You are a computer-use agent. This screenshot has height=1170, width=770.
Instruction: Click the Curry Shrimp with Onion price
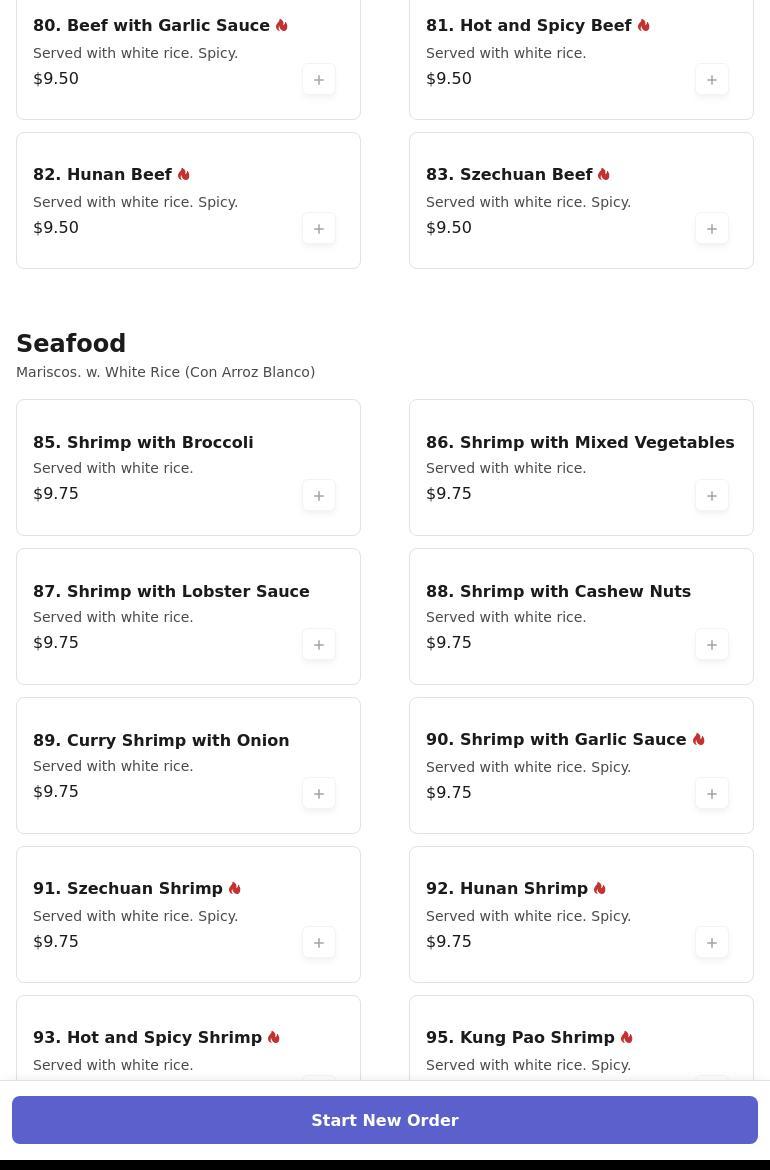coord(56,792)
